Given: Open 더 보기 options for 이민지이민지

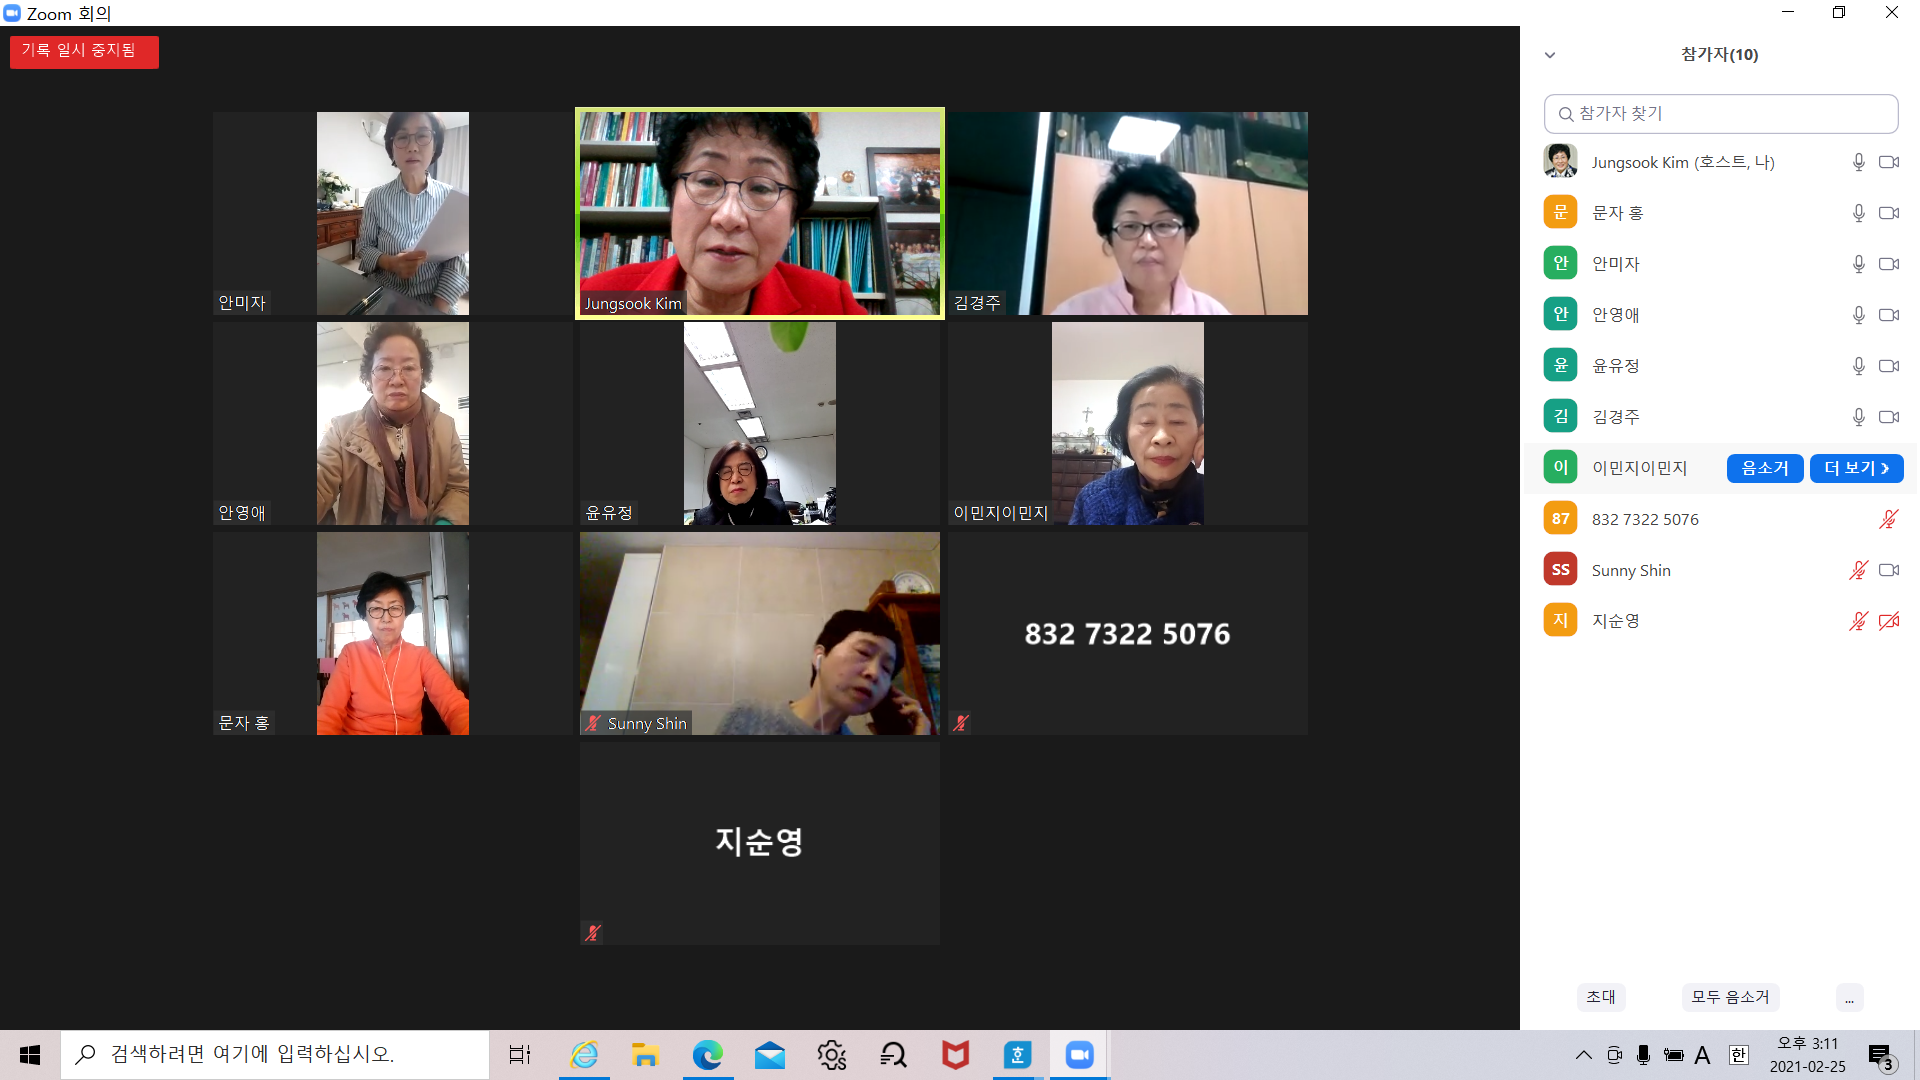Looking at the screenshot, I should tap(1856, 468).
